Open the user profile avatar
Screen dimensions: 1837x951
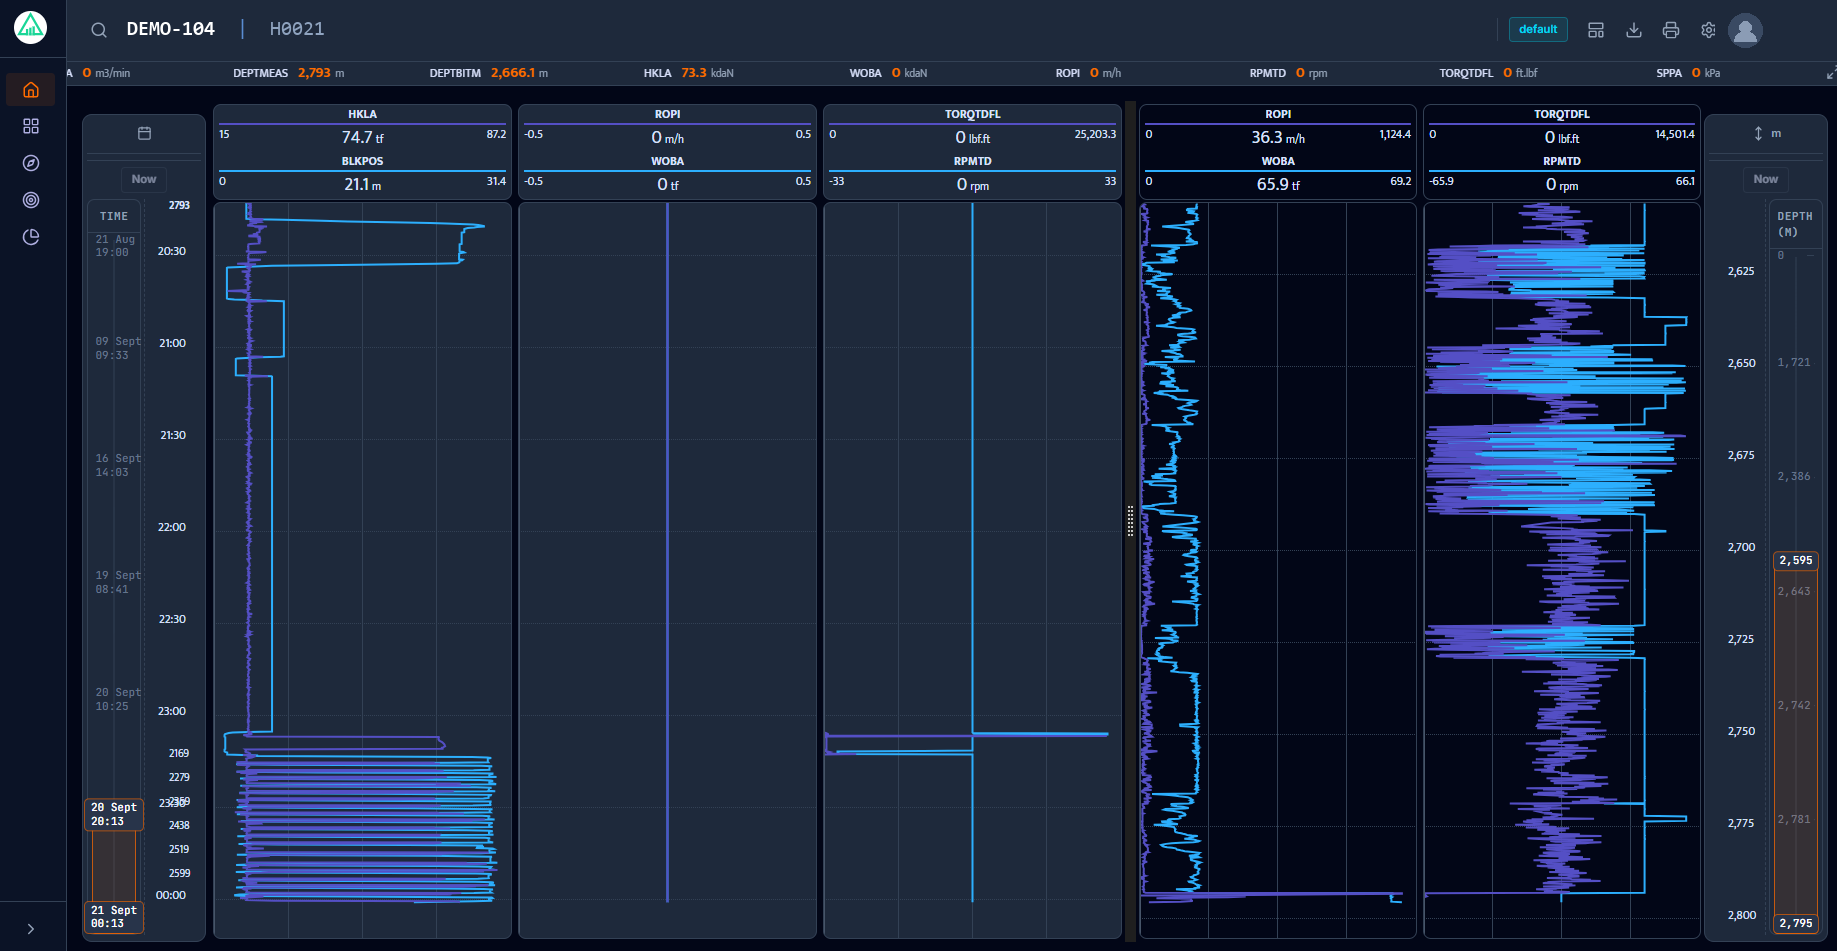click(x=1745, y=30)
